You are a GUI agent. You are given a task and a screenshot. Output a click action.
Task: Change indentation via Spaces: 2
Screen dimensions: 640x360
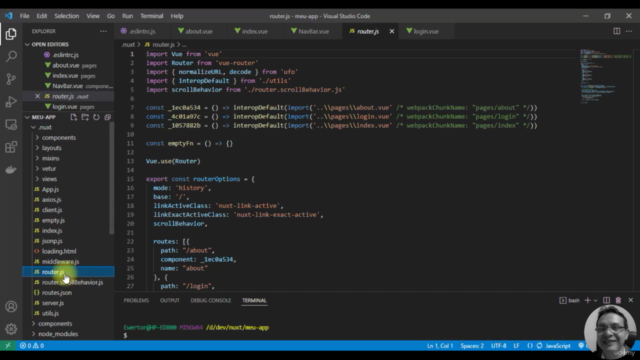[x=472, y=346]
